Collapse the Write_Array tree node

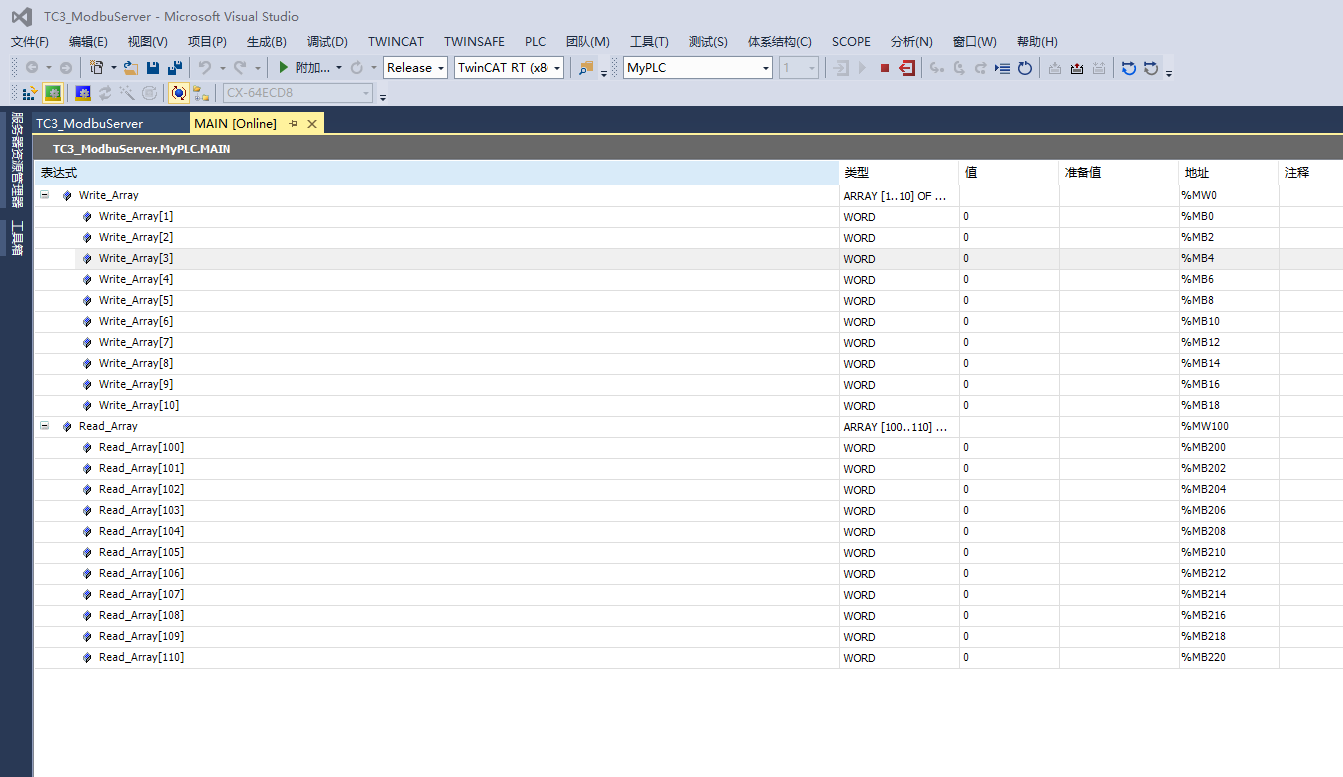tap(44, 195)
